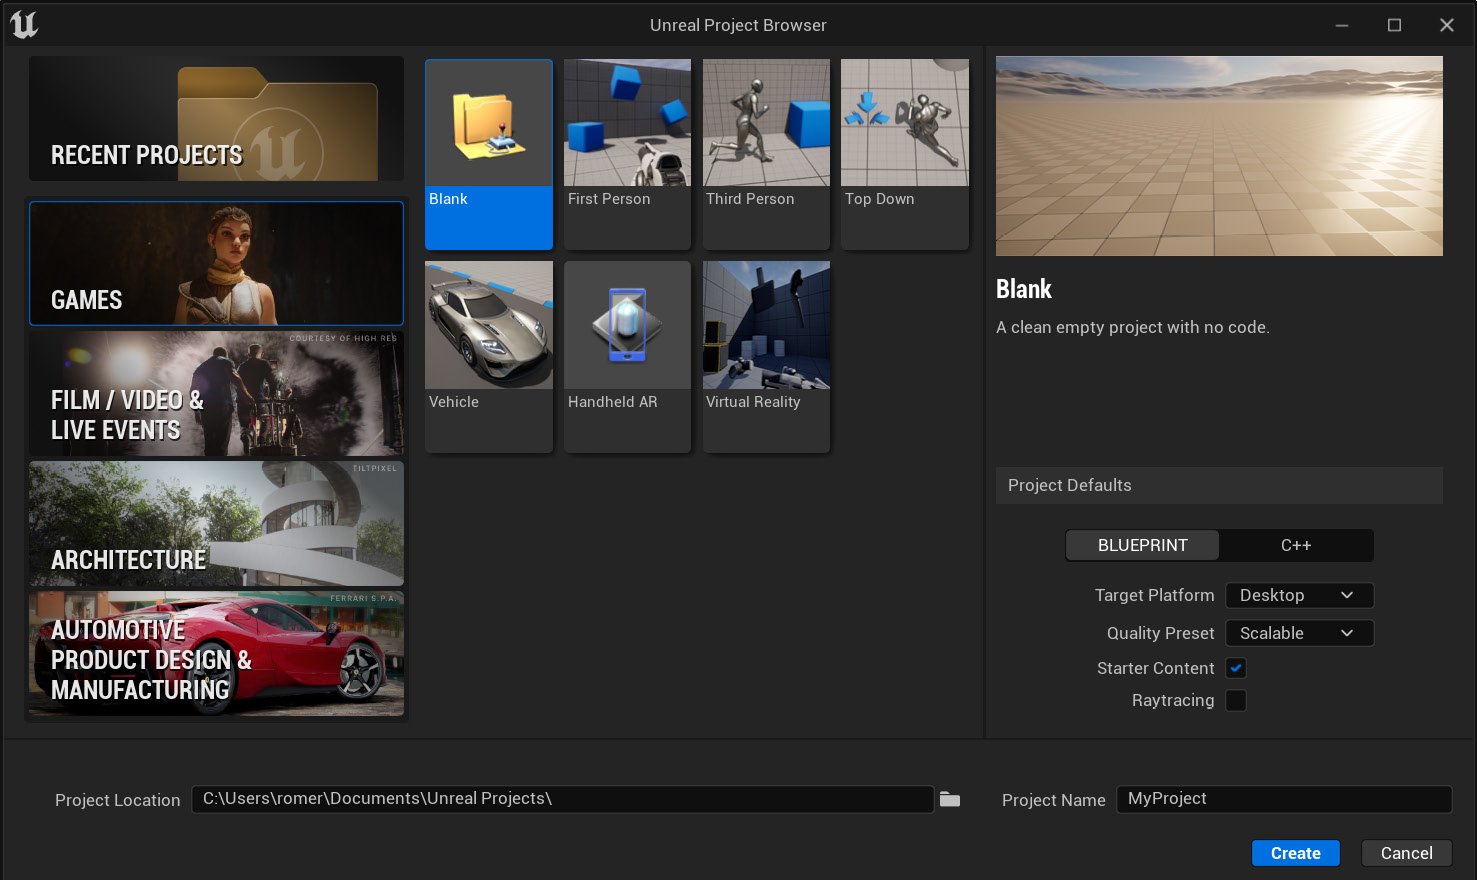The height and width of the screenshot is (880, 1477).
Task: Click the 'Project Location' label text
Action: coord(117,800)
